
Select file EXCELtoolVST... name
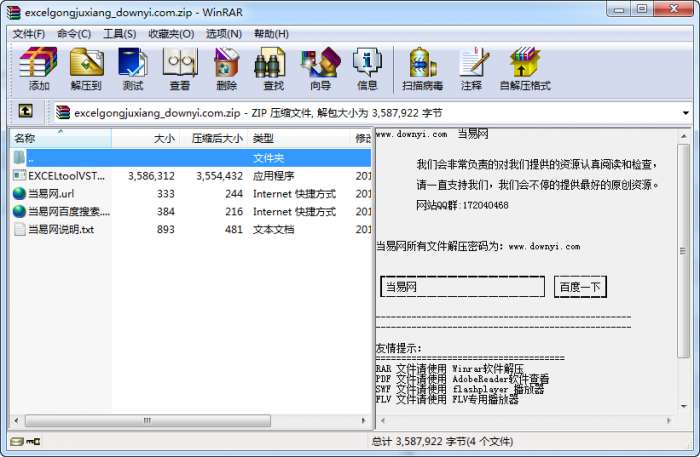tap(67, 176)
